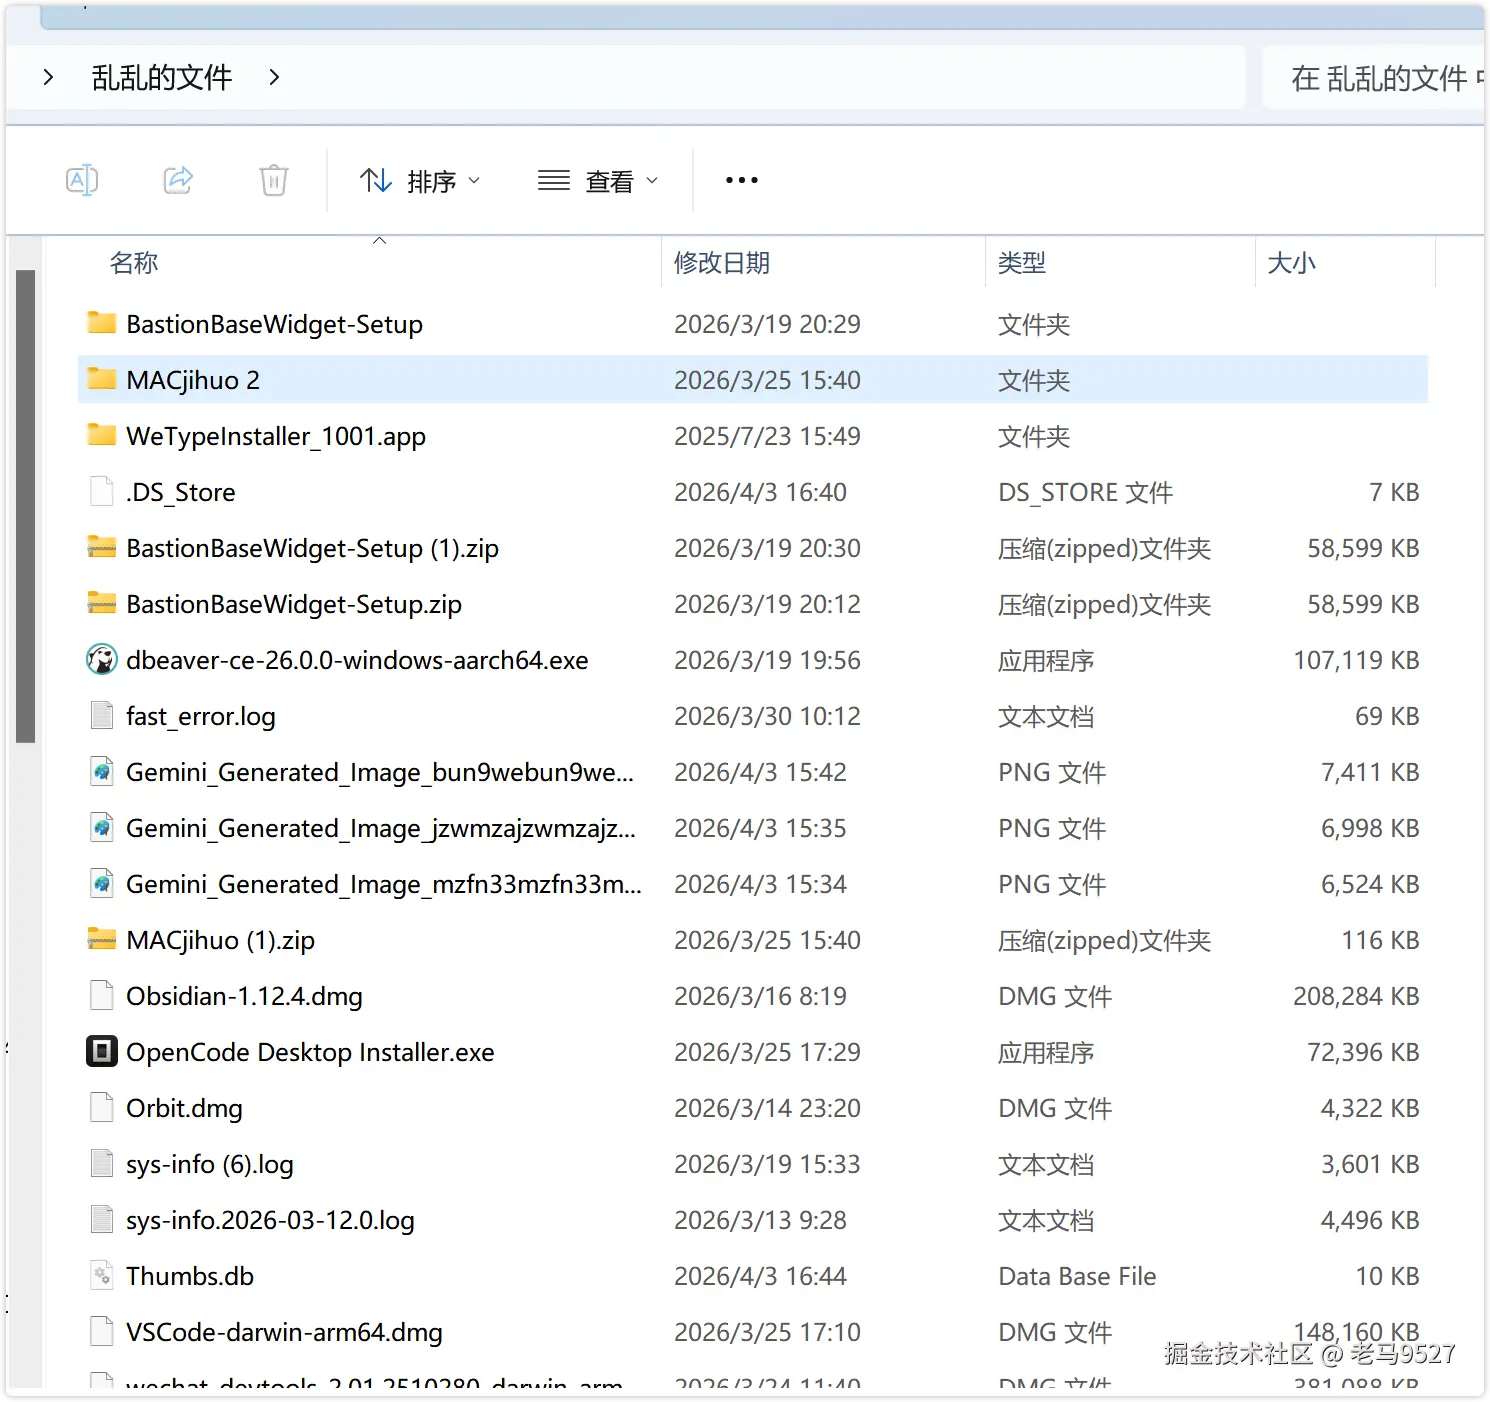Sort by the 大小 column header
Viewport: 1490px width, 1402px height.
[1291, 263]
